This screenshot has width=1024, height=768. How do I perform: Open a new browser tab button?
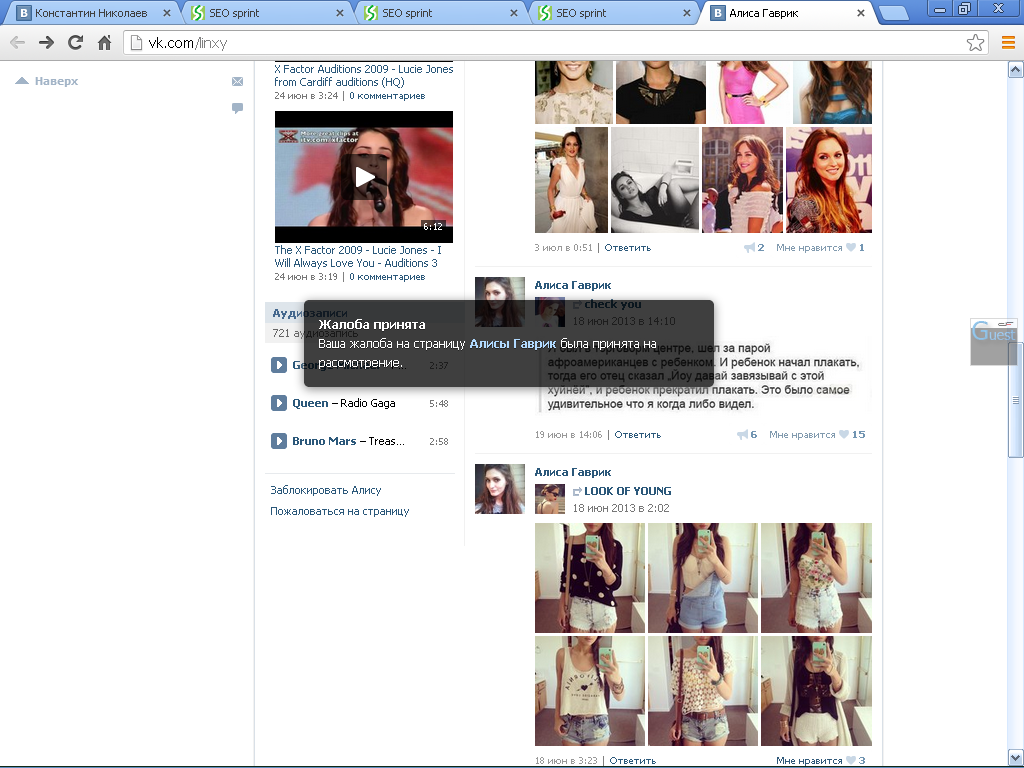893,13
